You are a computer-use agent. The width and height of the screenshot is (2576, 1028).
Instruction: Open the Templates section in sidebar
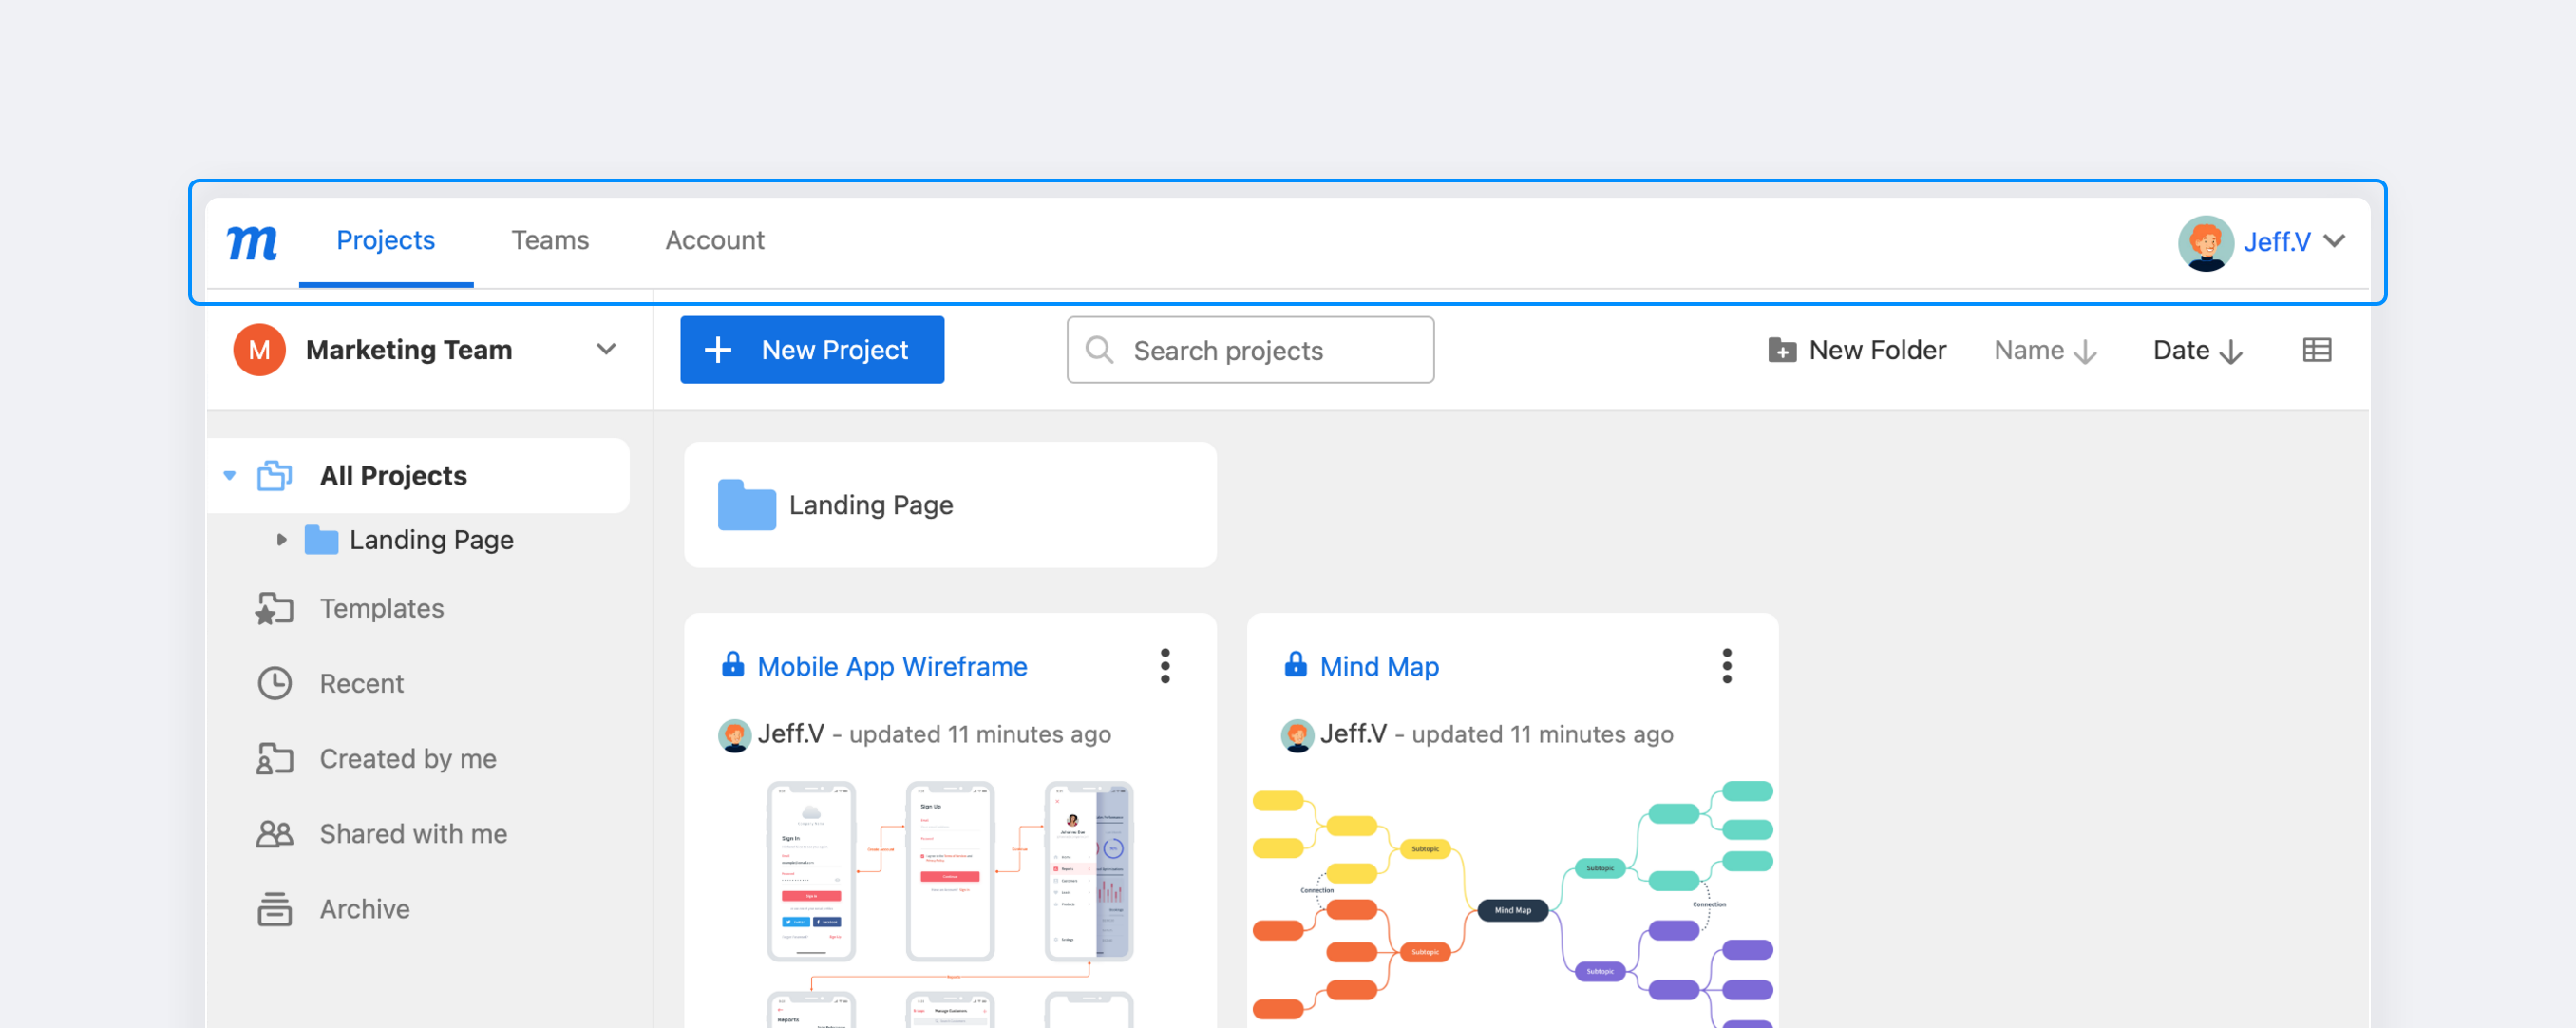coord(381,608)
